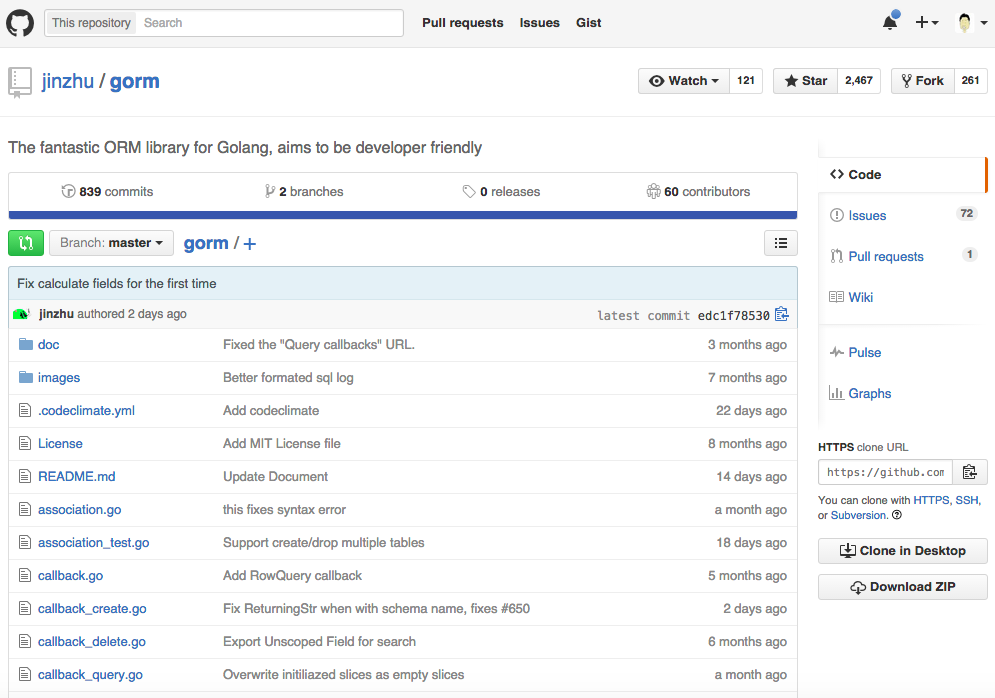Open the 0 releases link

point(501,192)
